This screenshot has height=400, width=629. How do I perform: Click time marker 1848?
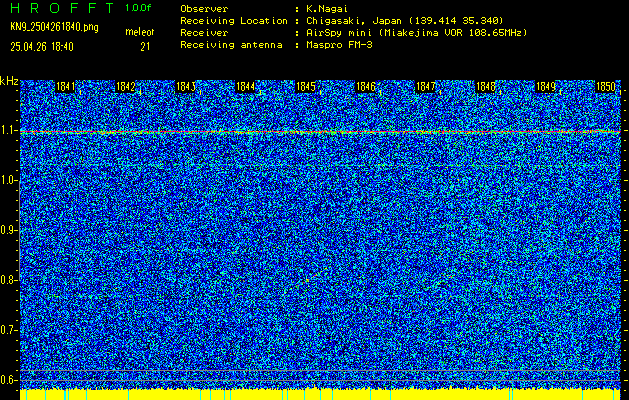[x=485, y=86]
